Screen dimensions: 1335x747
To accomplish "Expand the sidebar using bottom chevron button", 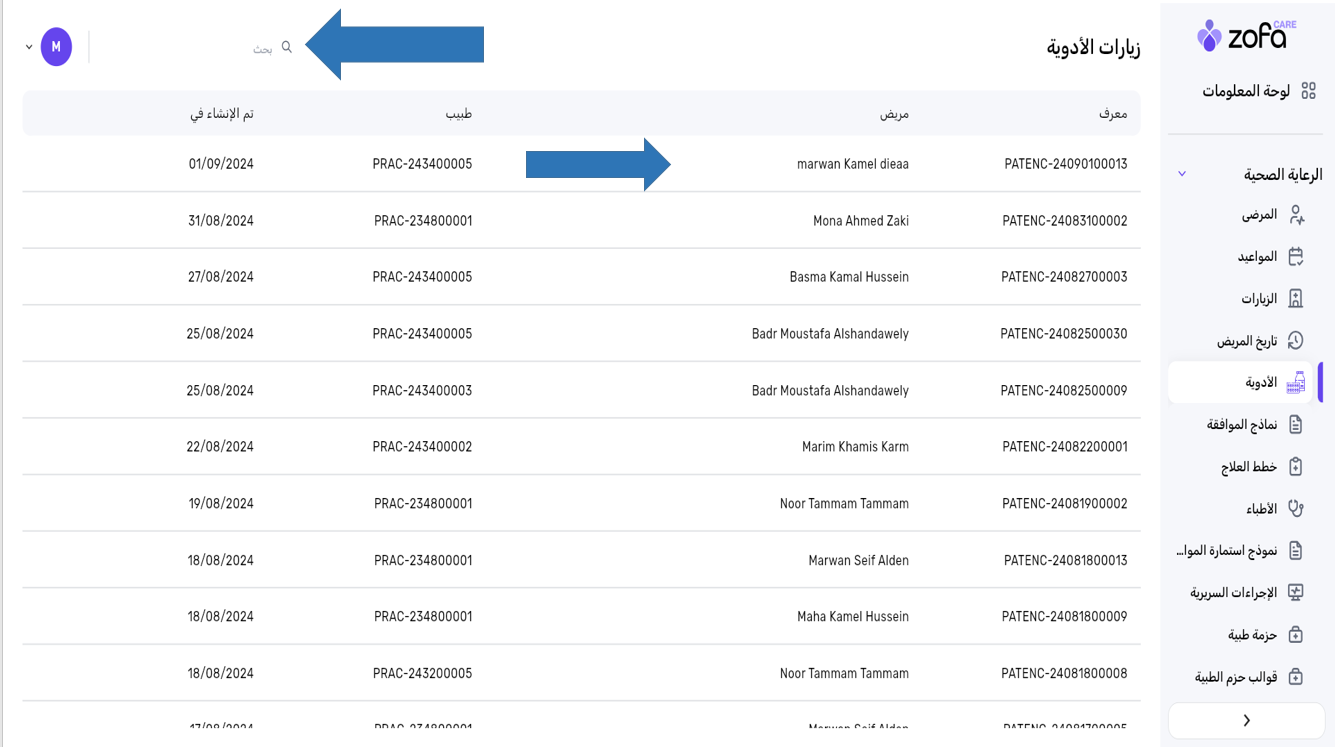I will pyautogui.click(x=1246, y=720).
